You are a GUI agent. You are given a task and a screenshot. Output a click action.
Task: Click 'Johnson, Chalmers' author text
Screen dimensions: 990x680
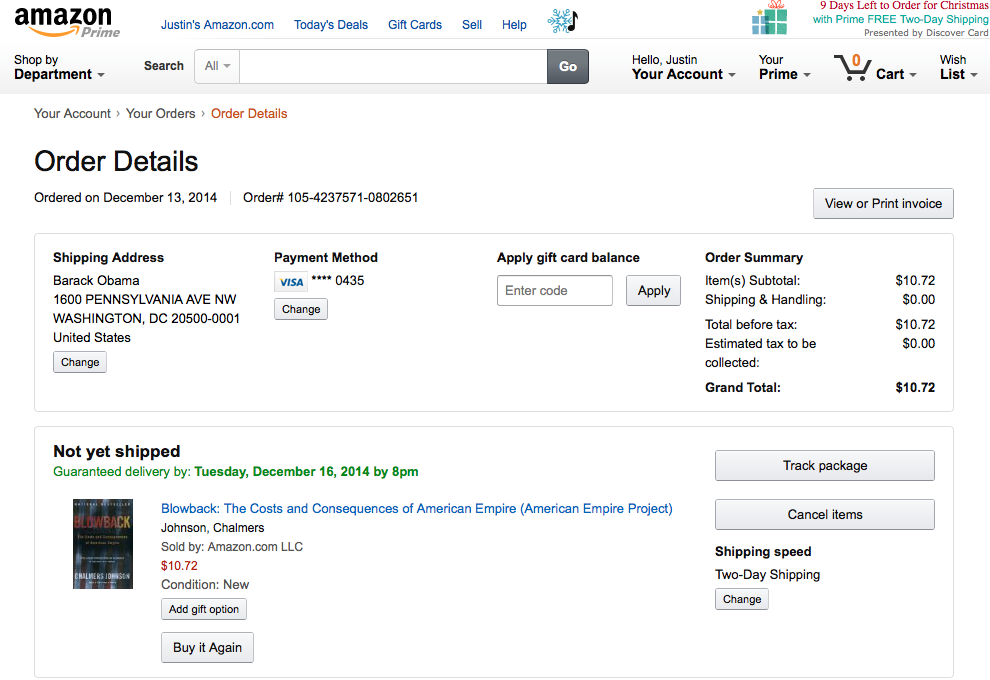point(213,528)
